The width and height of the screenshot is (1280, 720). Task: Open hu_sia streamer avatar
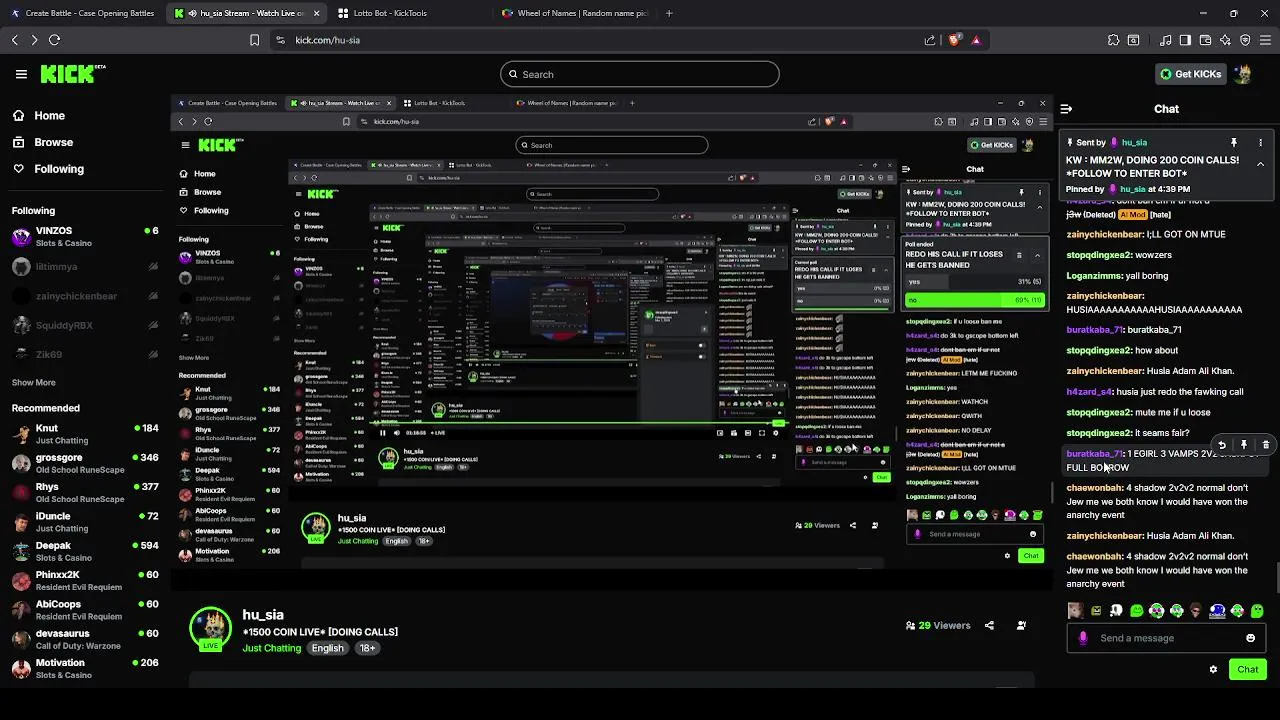pos(211,627)
